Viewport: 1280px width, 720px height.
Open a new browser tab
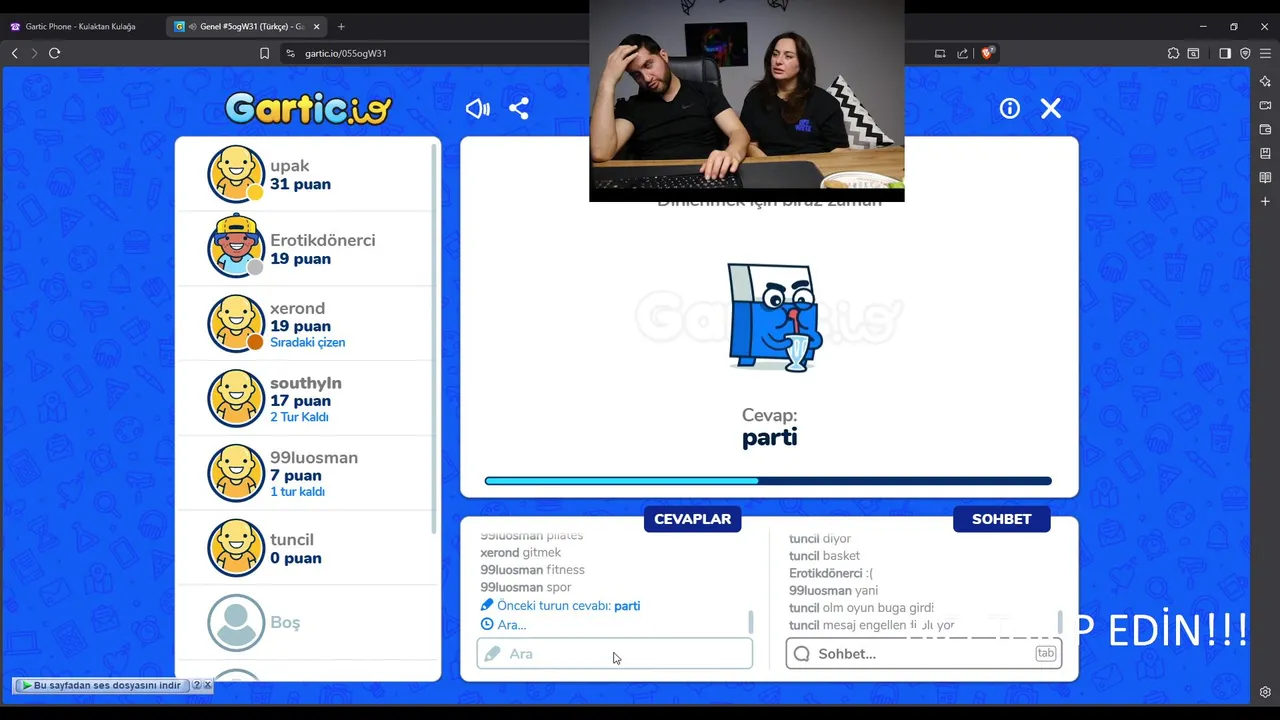click(341, 26)
